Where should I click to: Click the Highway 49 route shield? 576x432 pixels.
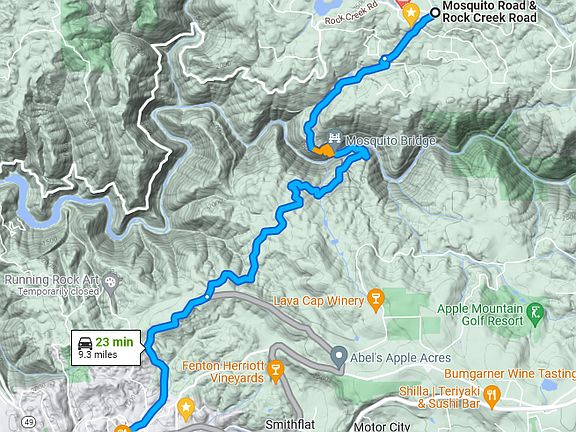28,421
